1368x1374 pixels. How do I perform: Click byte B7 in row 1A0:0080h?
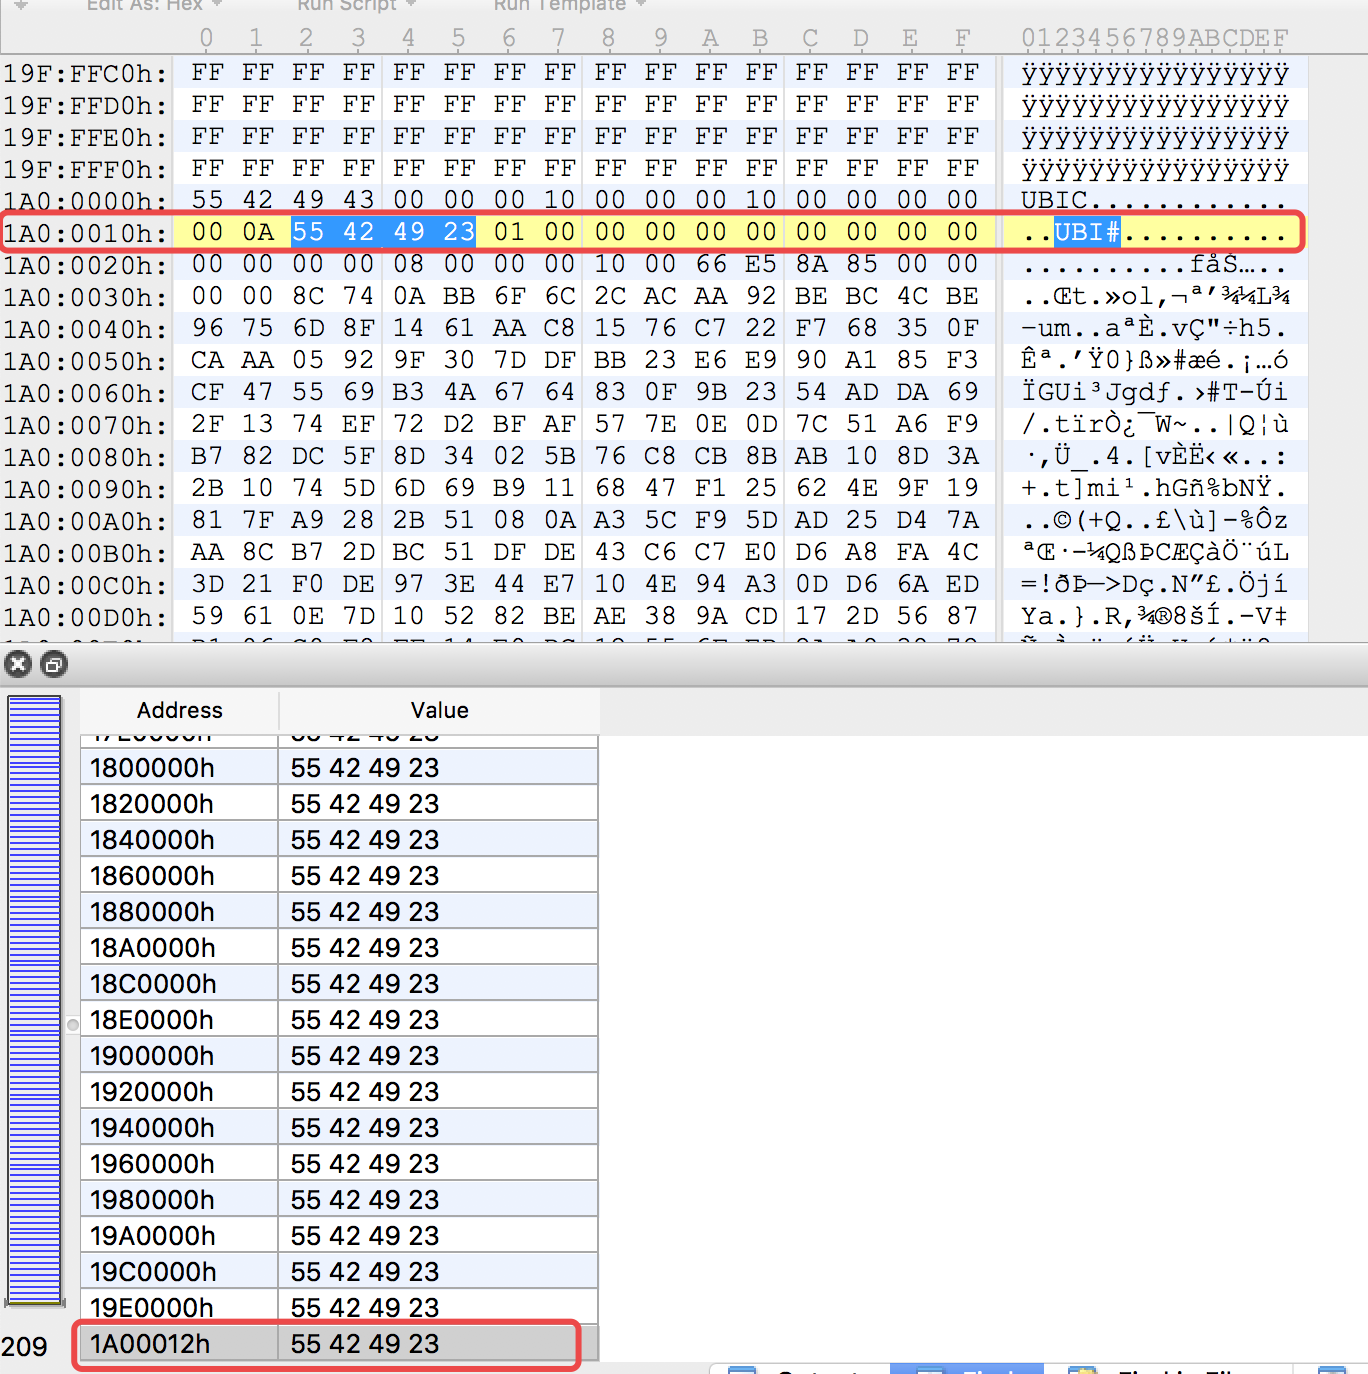[207, 456]
